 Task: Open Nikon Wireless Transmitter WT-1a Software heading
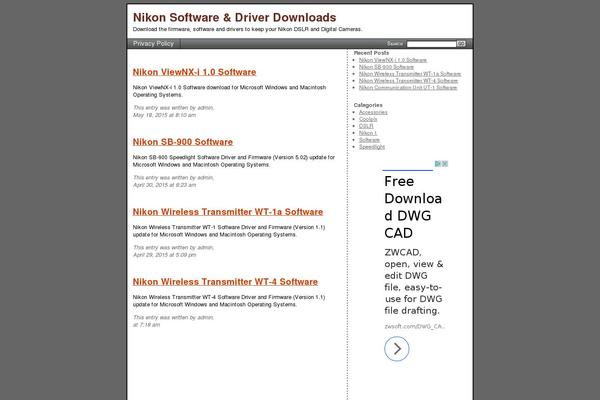pyautogui.click(x=228, y=212)
